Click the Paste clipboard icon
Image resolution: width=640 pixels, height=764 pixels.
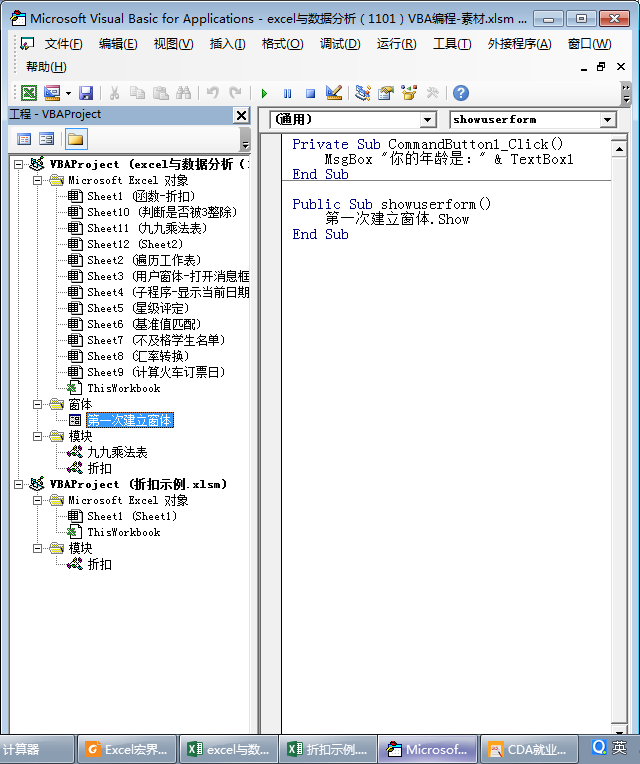161,93
